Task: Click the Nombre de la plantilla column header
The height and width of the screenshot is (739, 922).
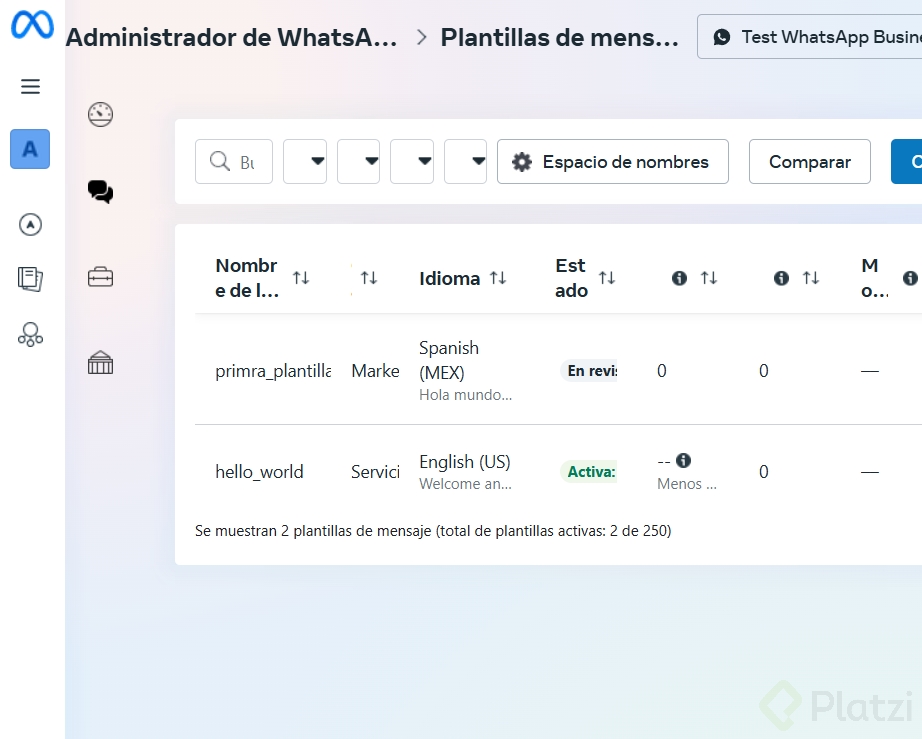Action: pyautogui.click(x=247, y=277)
